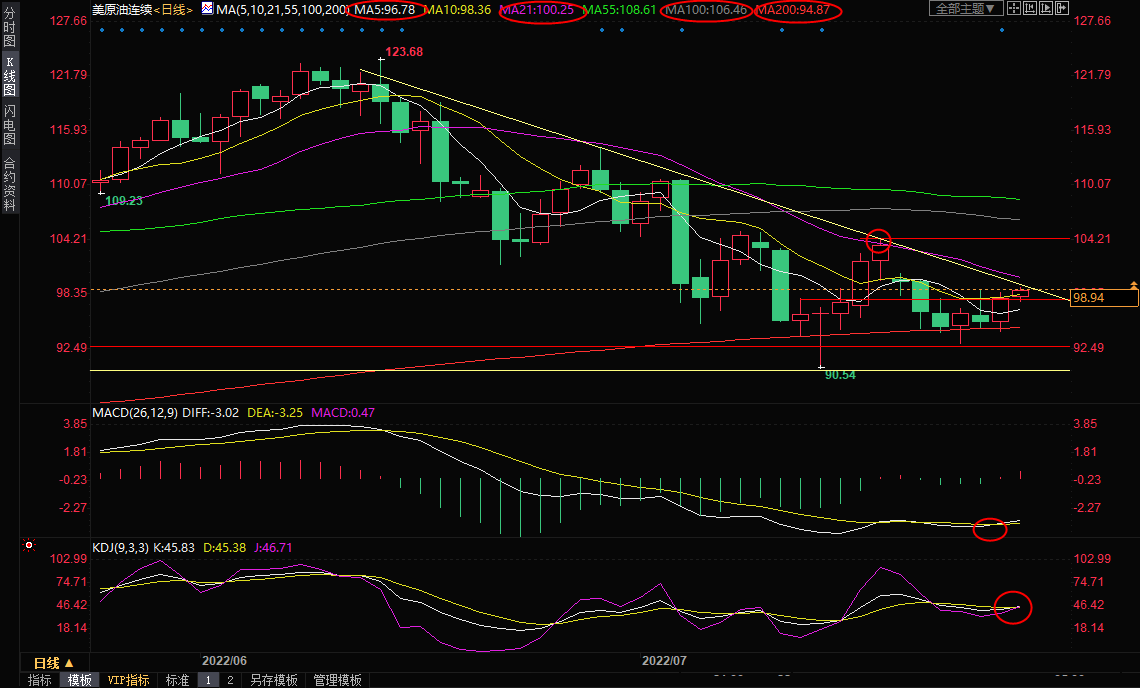Open the 合约资料 sidebar tab
This screenshot has height=688, width=1140.
[9, 184]
